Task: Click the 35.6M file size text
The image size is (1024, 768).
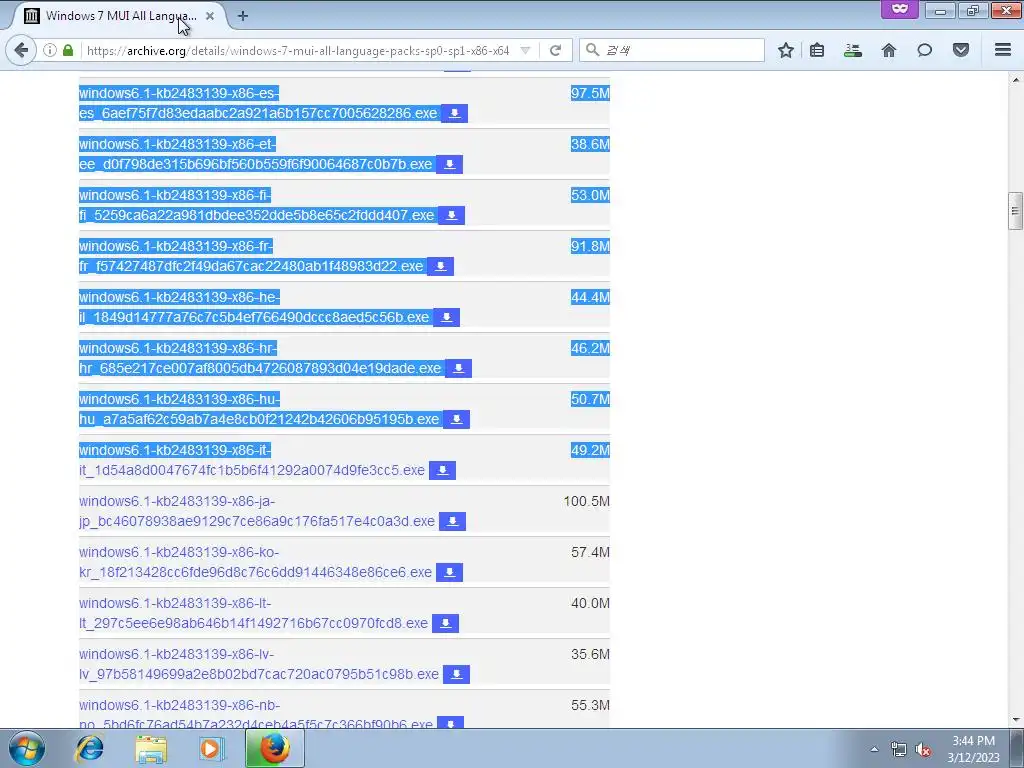Action: click(590, 654)
